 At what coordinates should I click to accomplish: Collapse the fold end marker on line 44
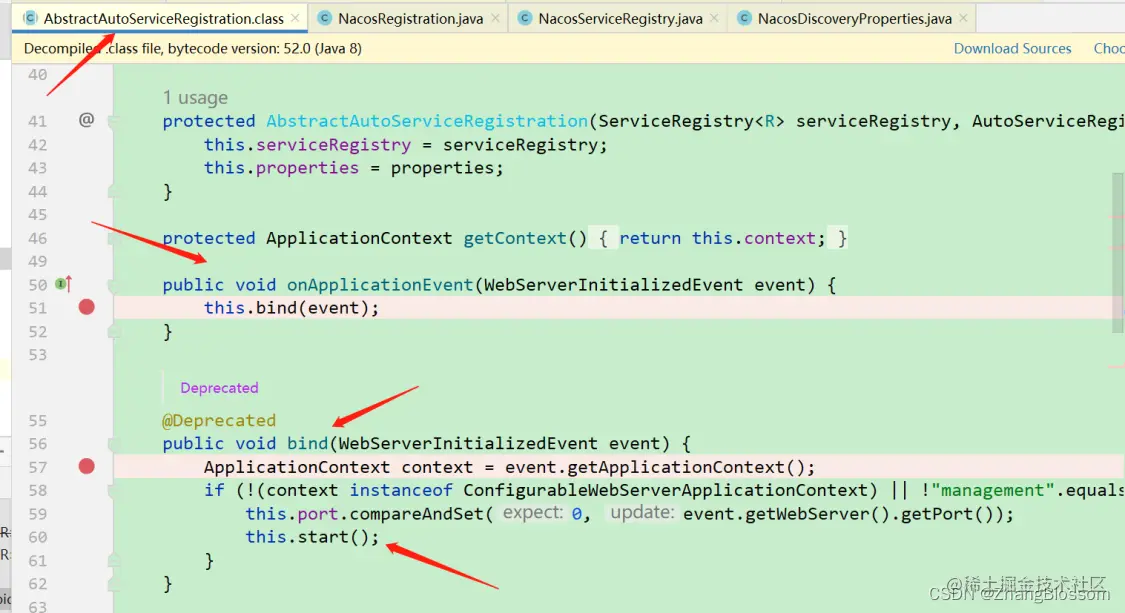click(x=113, y=191)
